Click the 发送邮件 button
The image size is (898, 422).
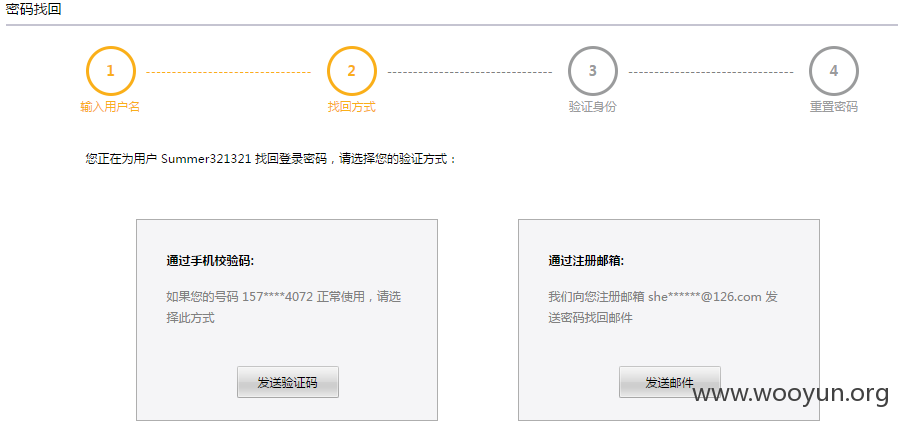tap(669, 382)
